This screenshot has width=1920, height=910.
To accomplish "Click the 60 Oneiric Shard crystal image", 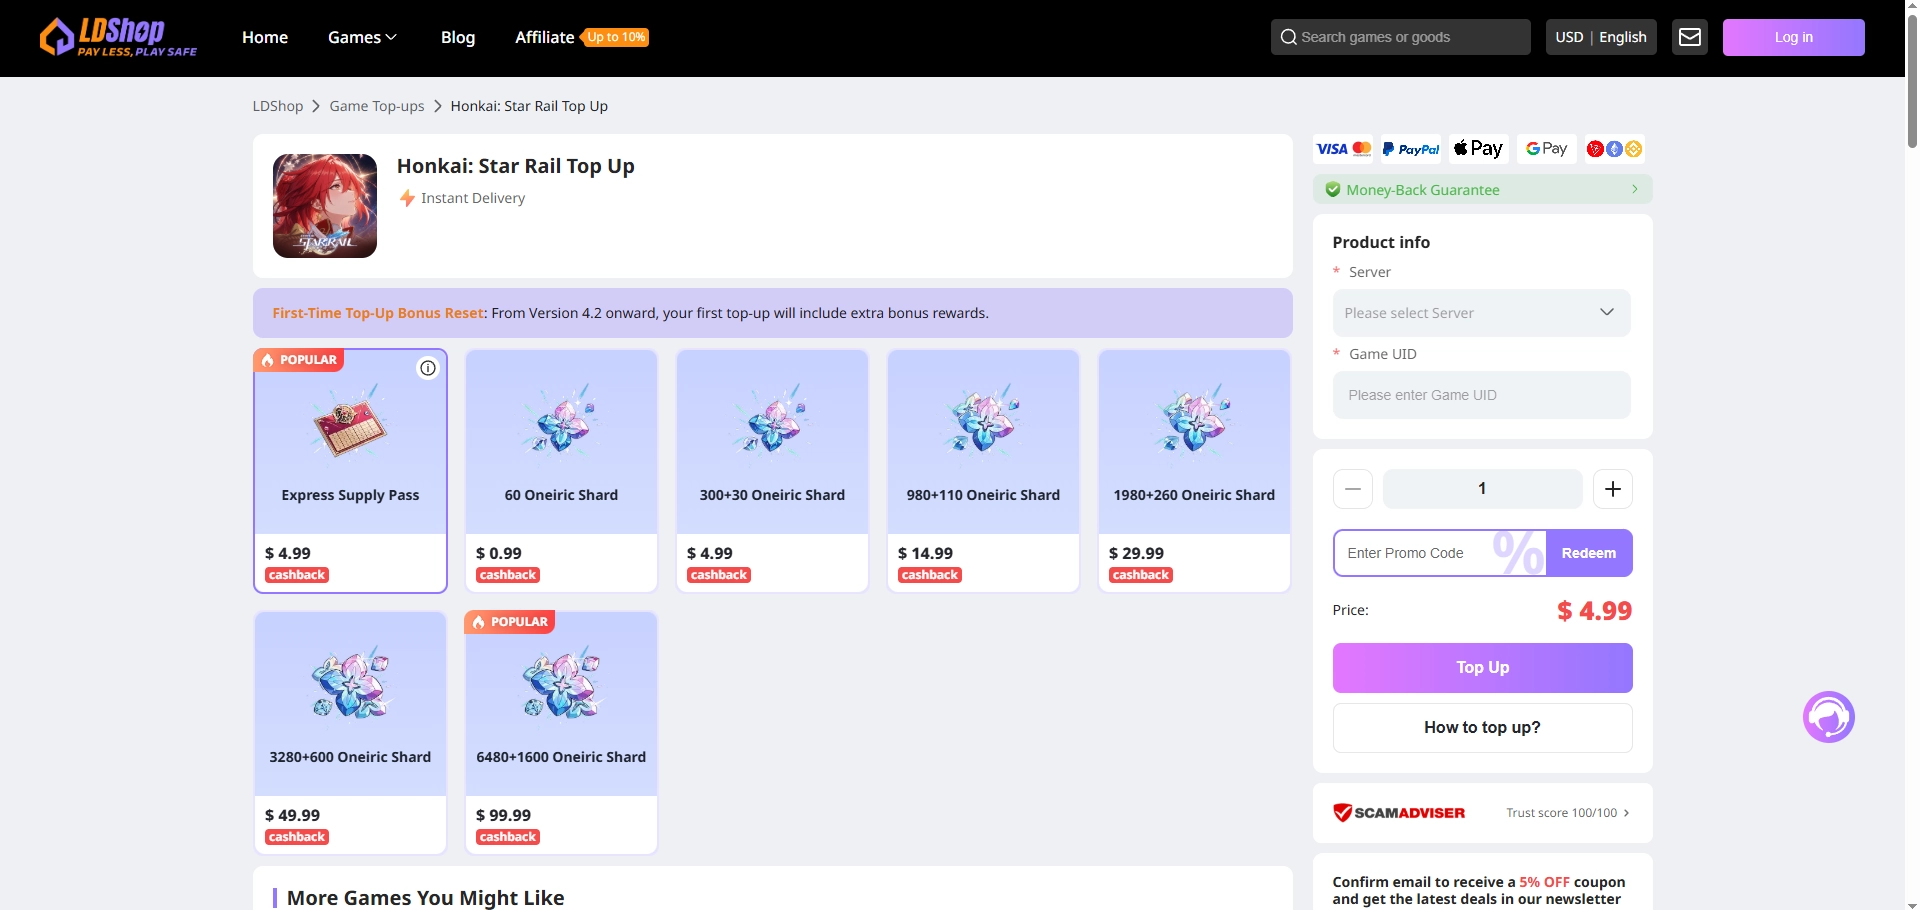I will click(561, 422).
